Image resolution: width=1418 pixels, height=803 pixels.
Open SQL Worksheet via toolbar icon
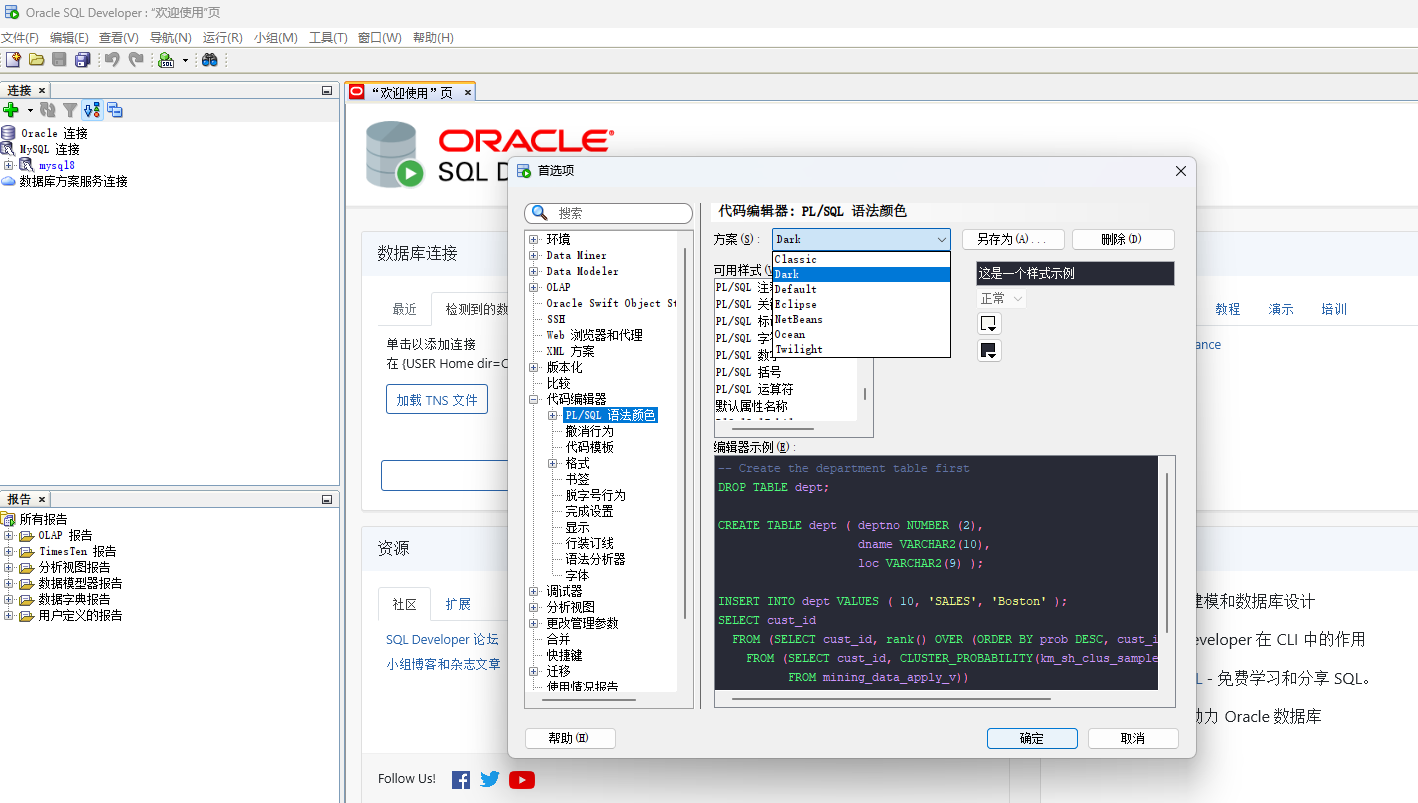[166, 60]
